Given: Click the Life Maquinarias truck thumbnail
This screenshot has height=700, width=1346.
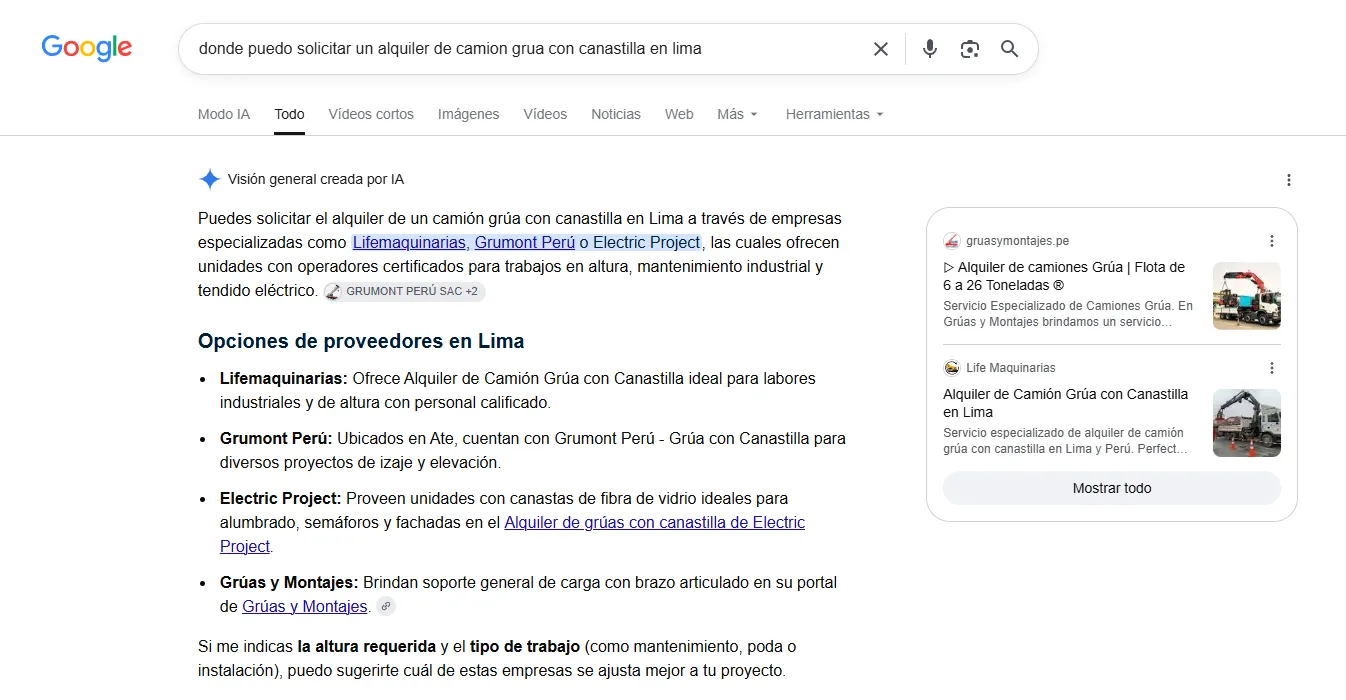Looking at the screenshot, I should [1247, 423].
